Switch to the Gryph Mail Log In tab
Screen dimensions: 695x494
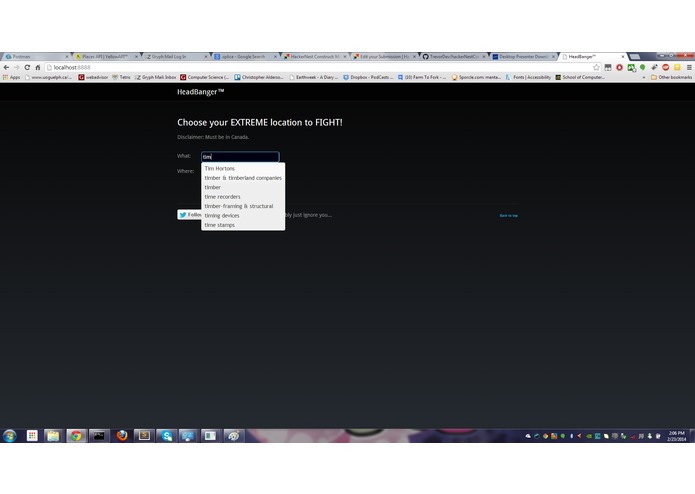pos(176,57)
